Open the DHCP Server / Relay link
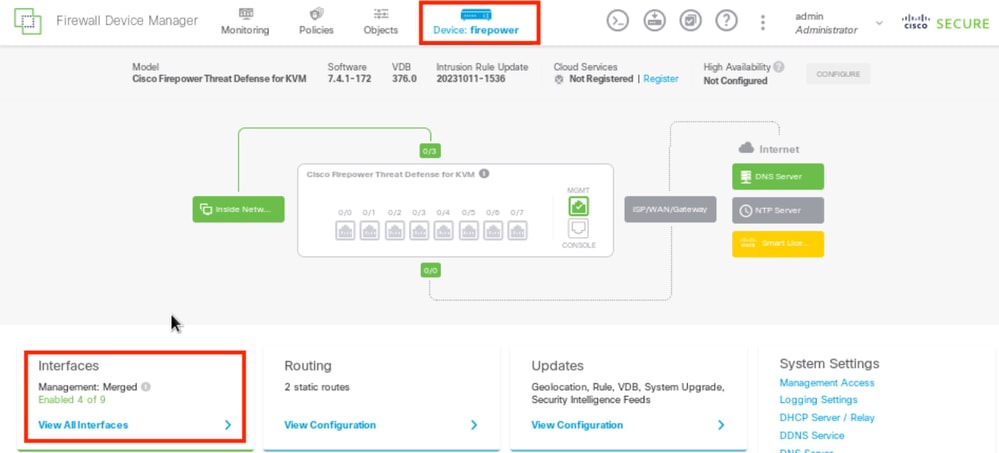 click(827, 418)
